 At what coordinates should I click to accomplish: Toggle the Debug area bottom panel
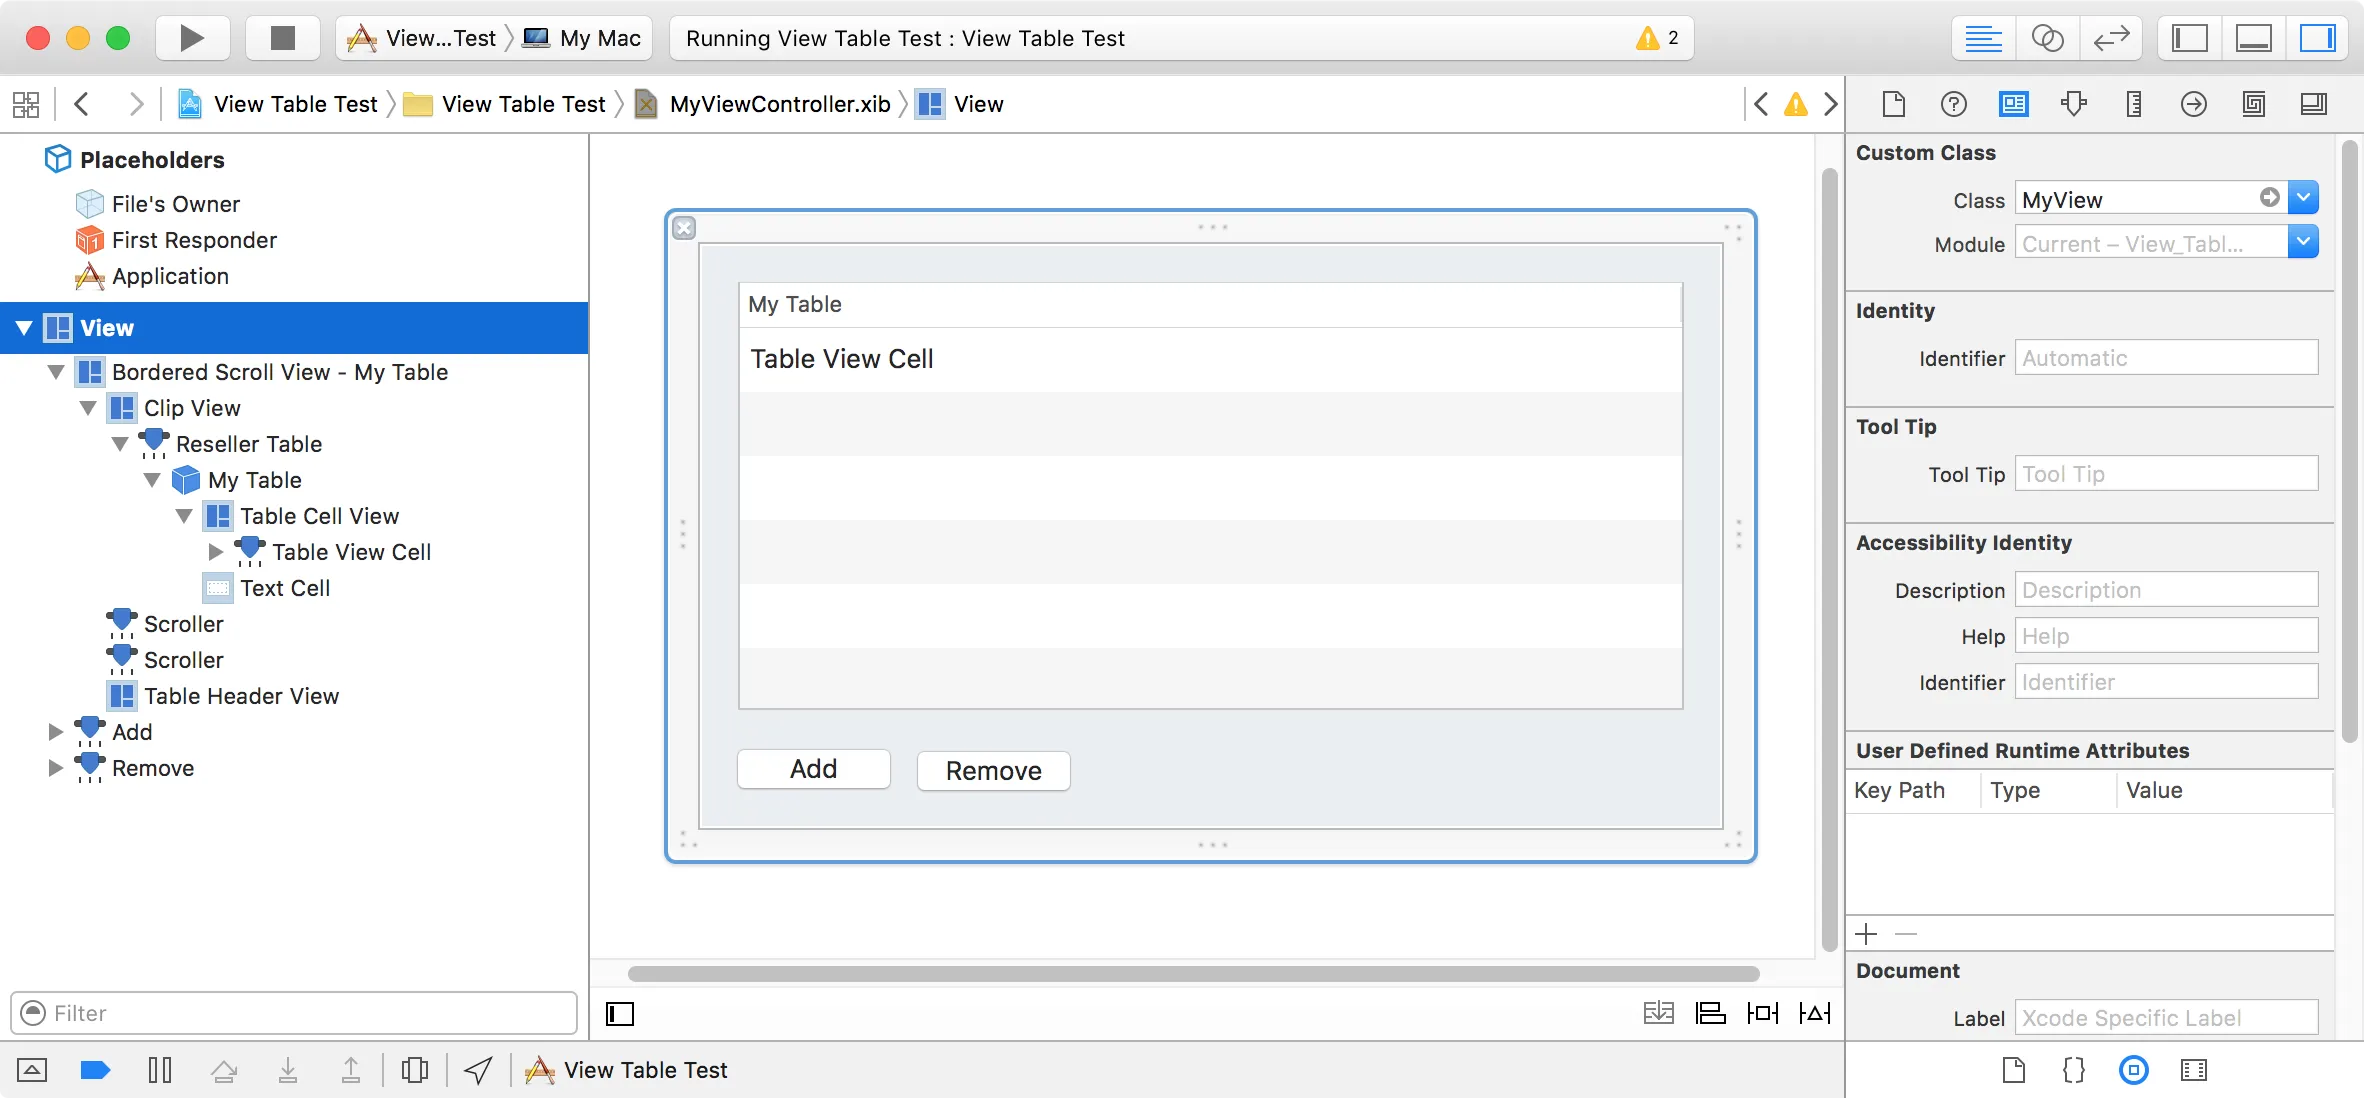[2254, 38]
